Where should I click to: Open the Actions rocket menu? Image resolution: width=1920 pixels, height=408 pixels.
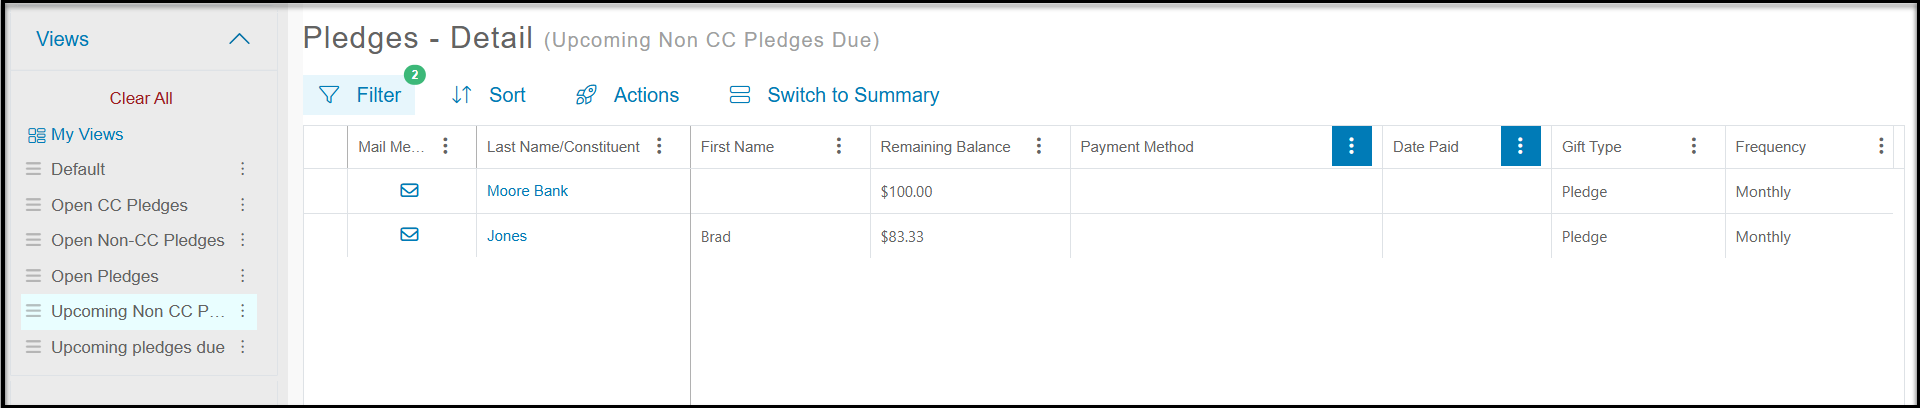tap(627, 95)
